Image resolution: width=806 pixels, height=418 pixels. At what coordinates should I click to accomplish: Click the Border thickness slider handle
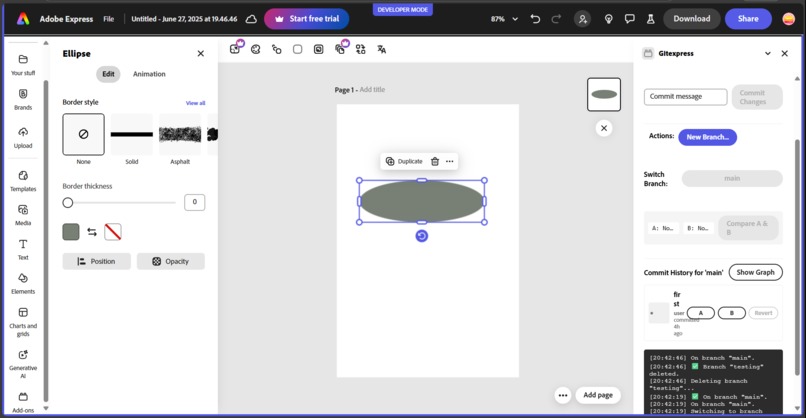68,203
